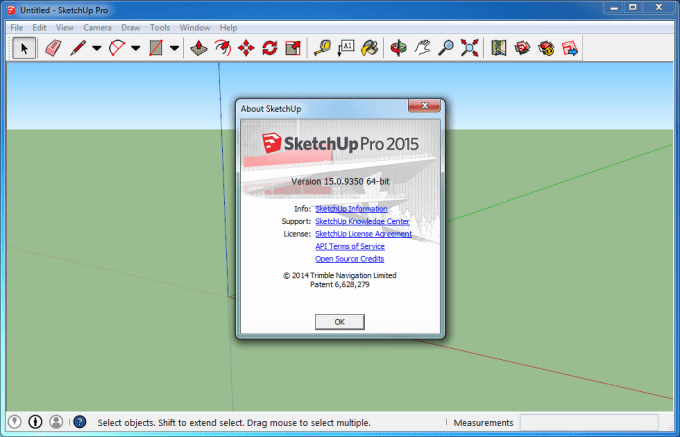
Task: Pick the Eraser tool
Action: tap(53, 48)
